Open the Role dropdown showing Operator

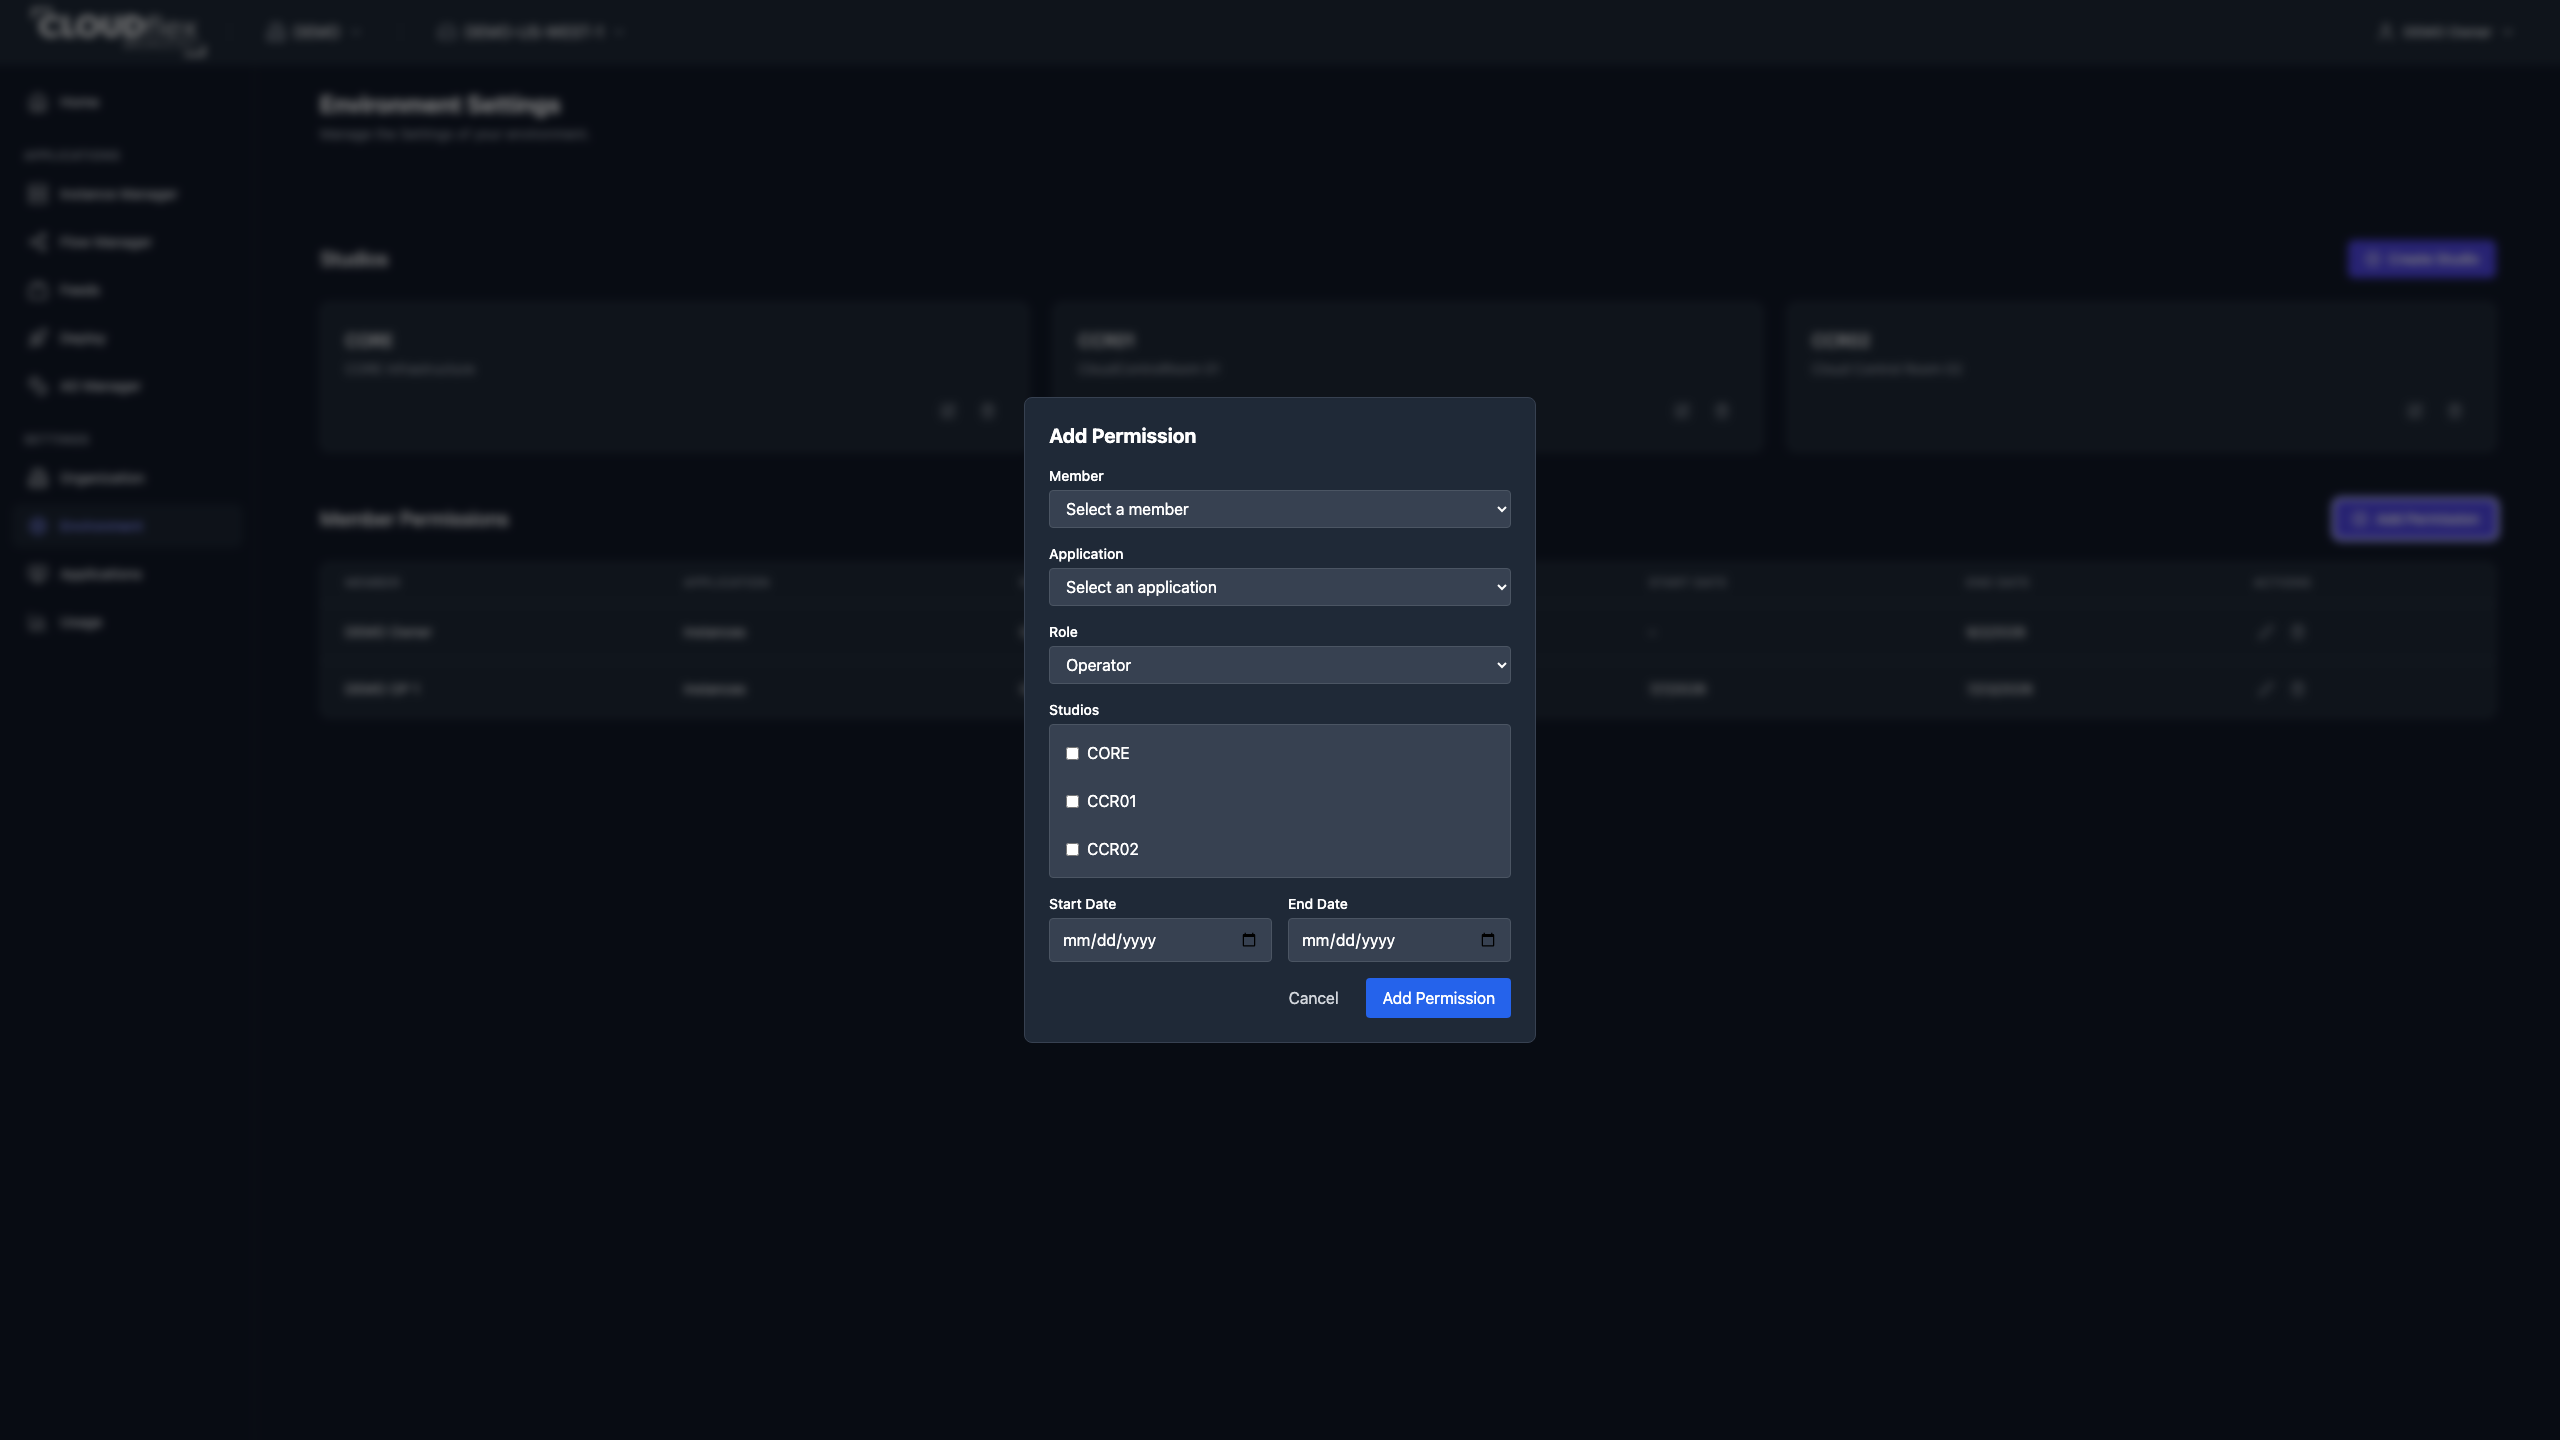tap(1279, 665)
